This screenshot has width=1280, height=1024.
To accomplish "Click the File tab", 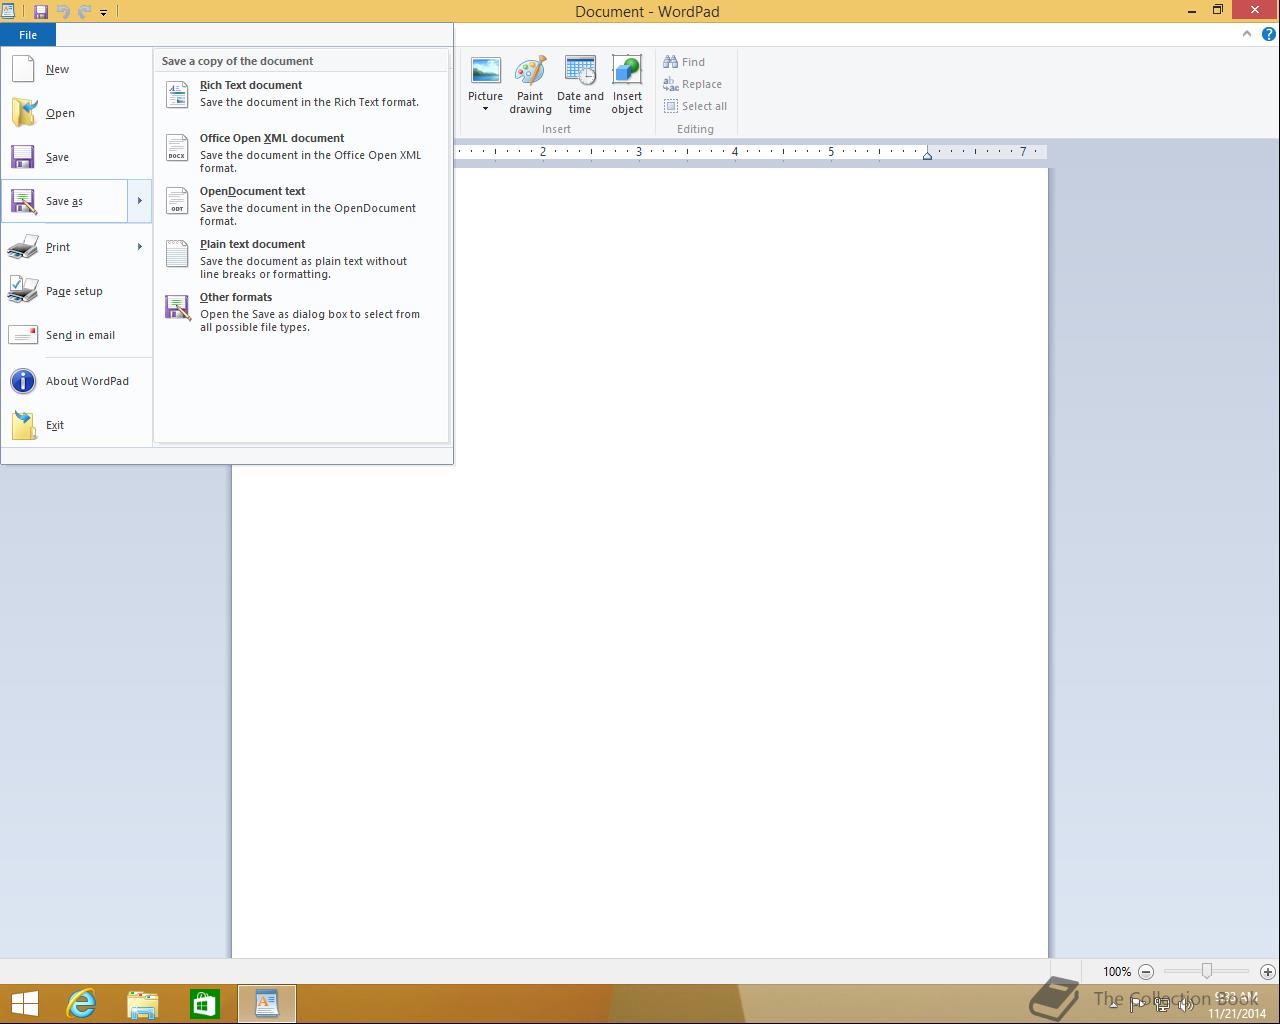I will (x=28, y=35).
